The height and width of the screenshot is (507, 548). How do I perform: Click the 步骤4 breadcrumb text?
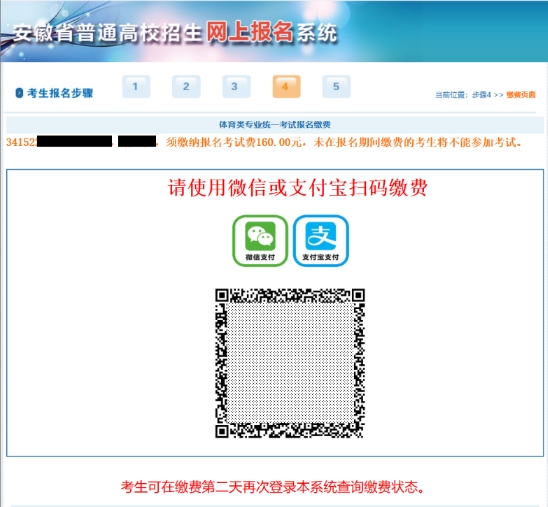(481, 95)
